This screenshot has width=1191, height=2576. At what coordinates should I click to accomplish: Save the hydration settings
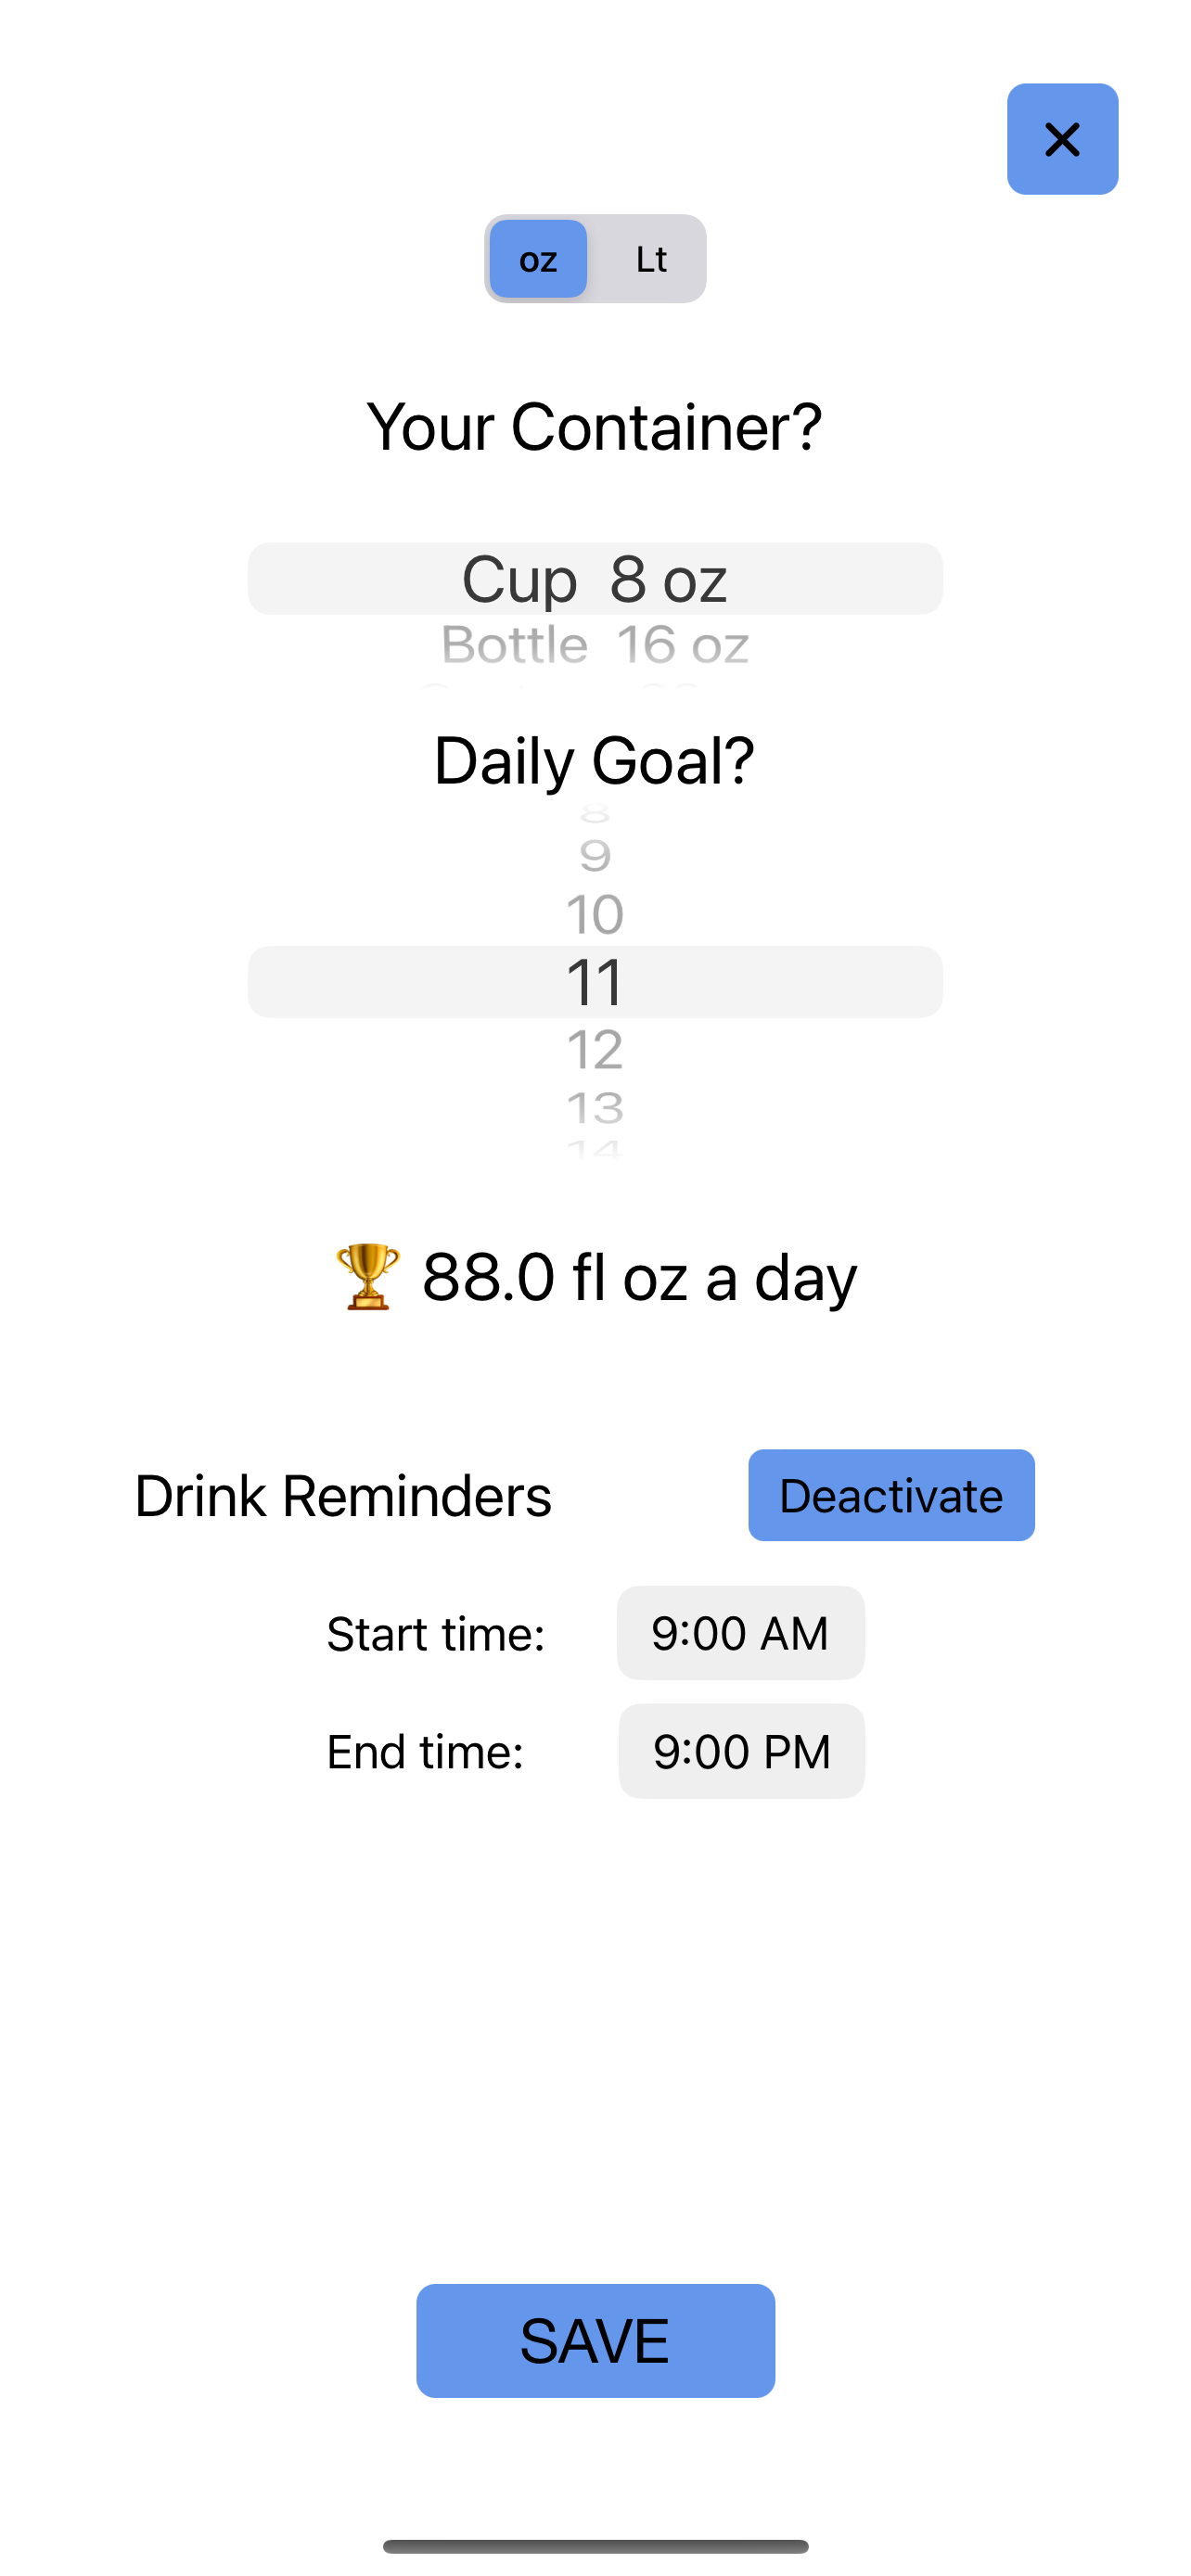click(x=595, y=2340)
